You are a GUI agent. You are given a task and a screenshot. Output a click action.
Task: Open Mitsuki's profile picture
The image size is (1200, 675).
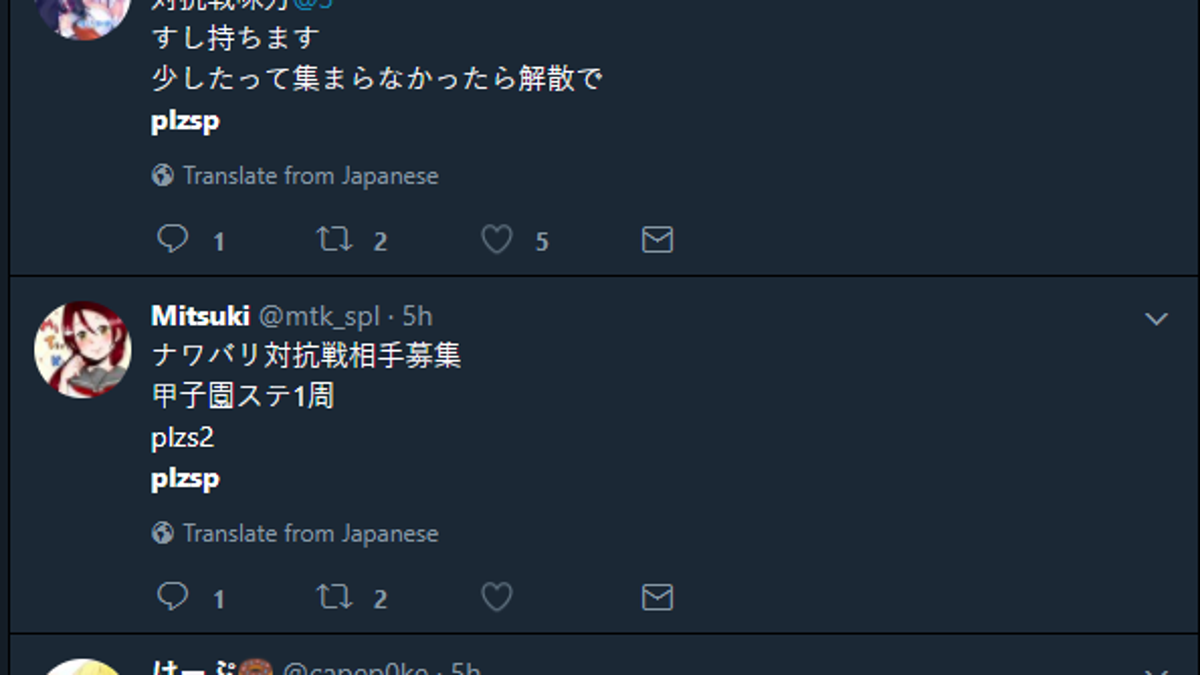tap(83, 350)
